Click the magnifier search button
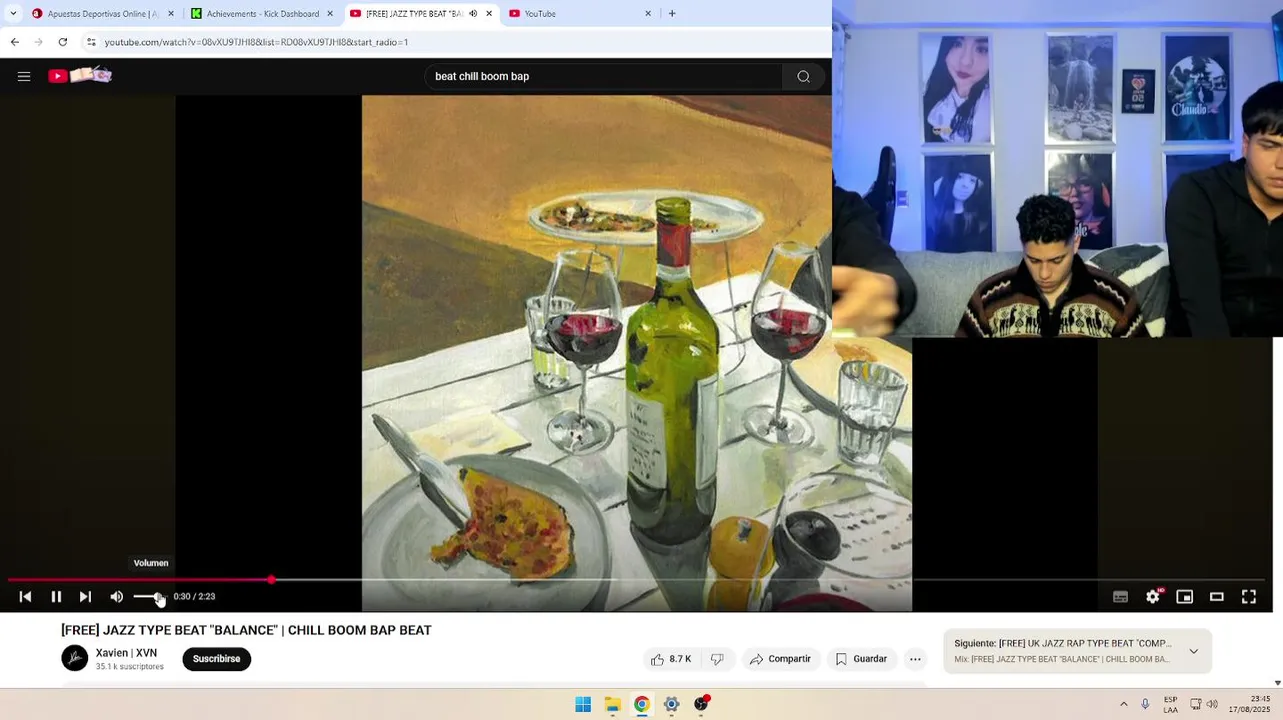 pyautogui.click(x=803, y=76)
